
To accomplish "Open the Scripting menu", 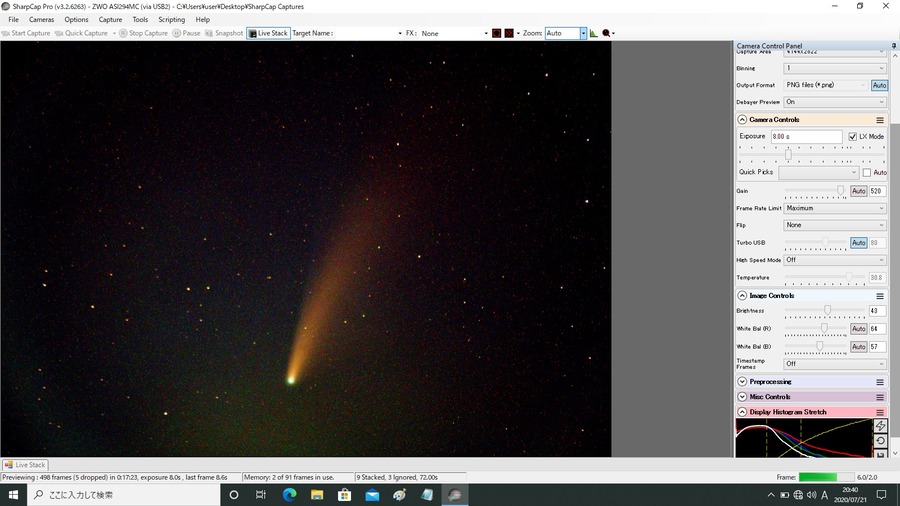I will (171, 20).
